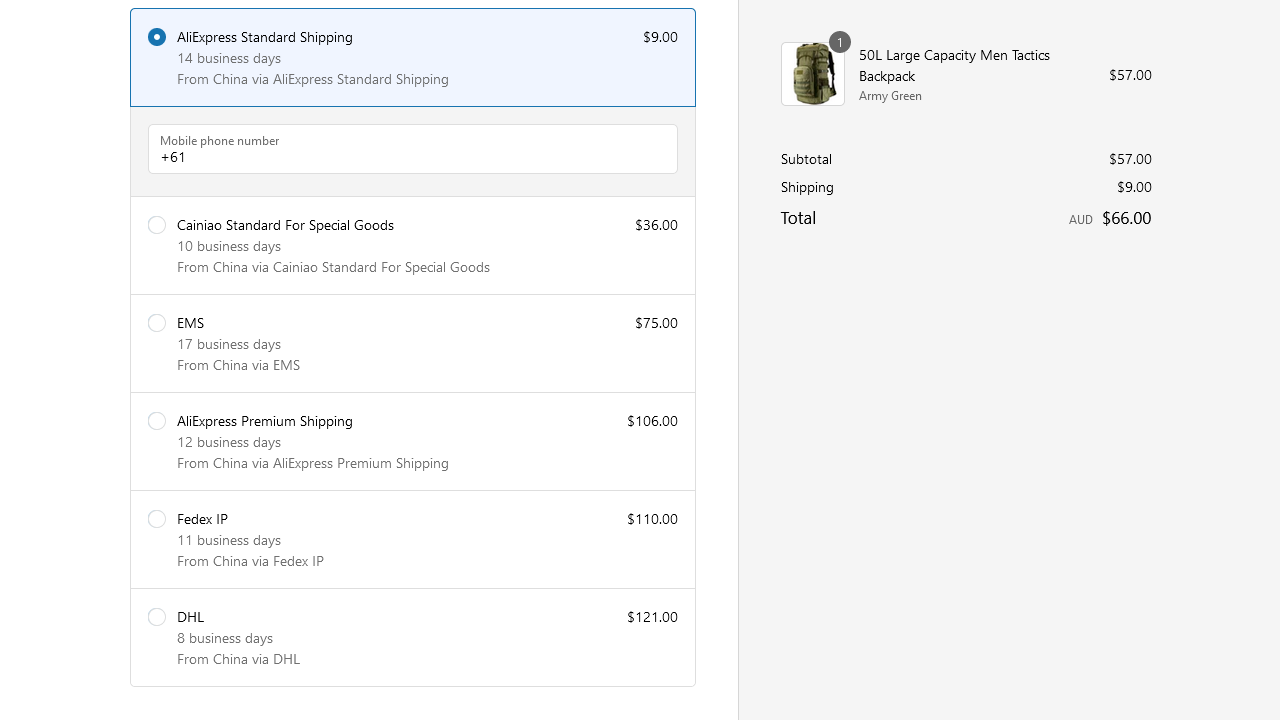Click the $66.00 total amount
This screenshot has width=1280, height=720.
[x=1126, y=218]
